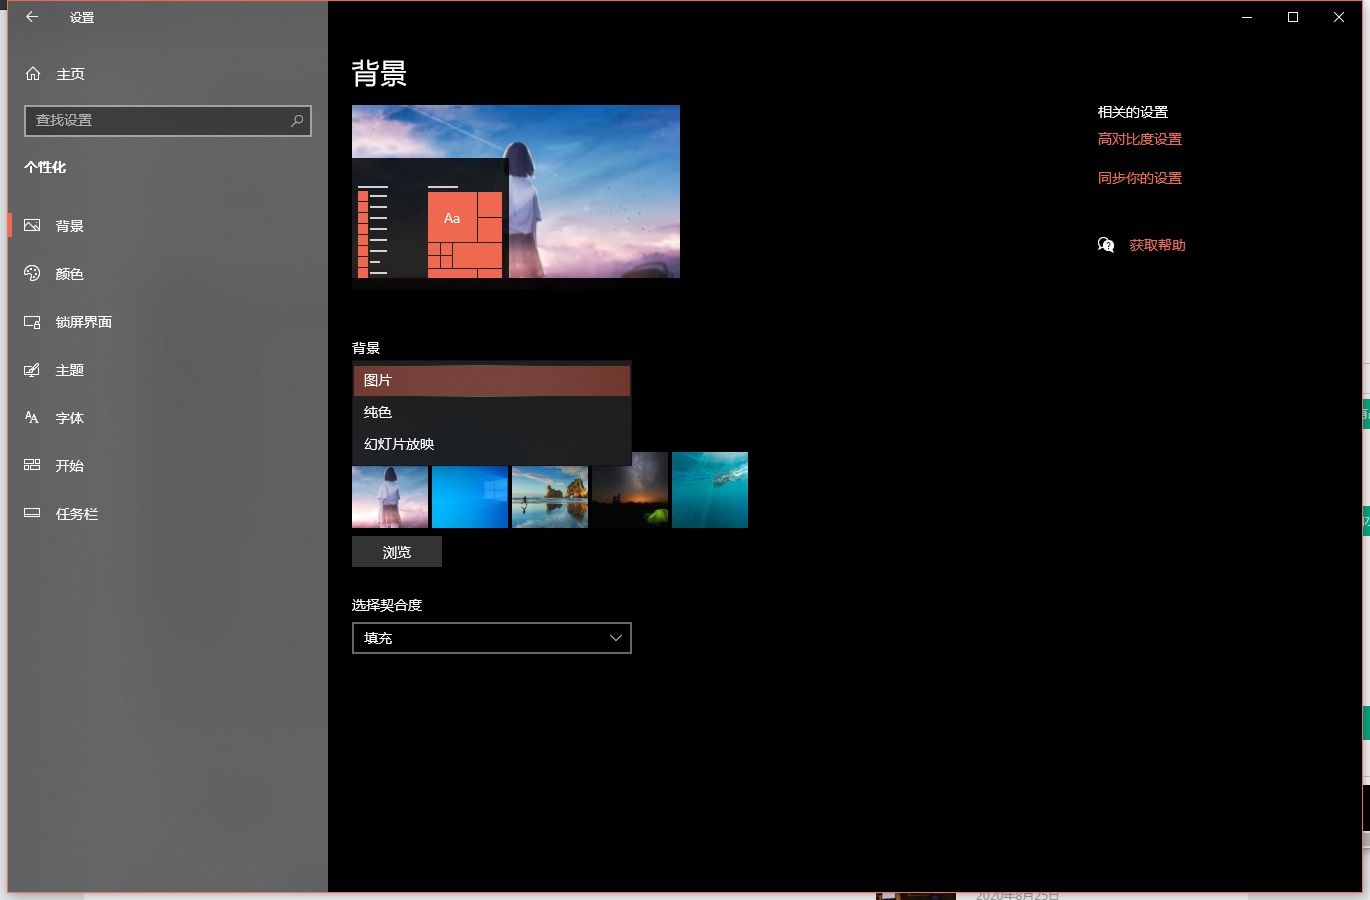Click the large desktop background preview
The height and width of the screenshot is (900, 1370).
coord(516,192)
